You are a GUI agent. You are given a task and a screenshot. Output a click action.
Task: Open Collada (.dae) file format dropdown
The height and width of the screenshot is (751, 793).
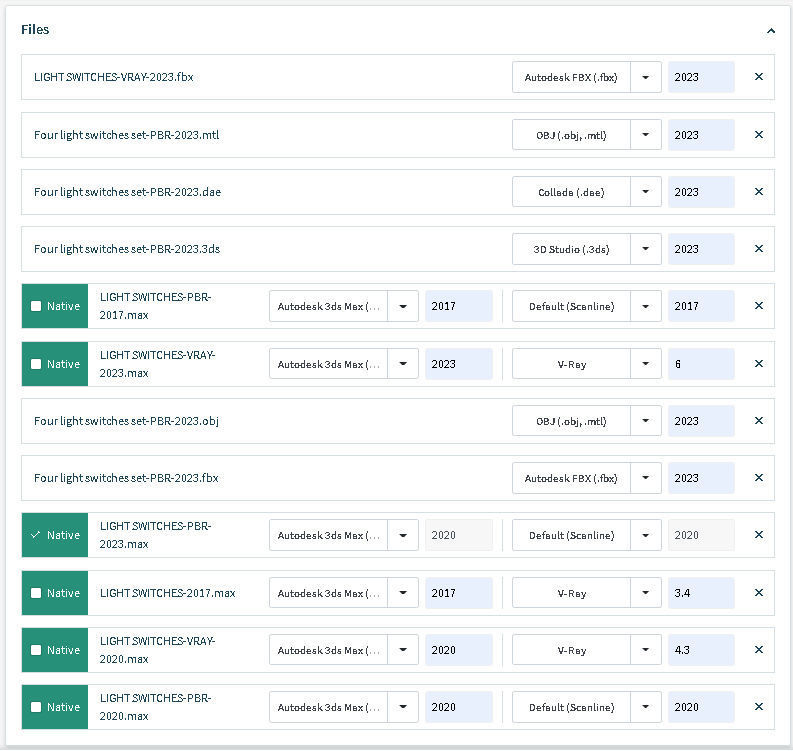click(646, 192)
